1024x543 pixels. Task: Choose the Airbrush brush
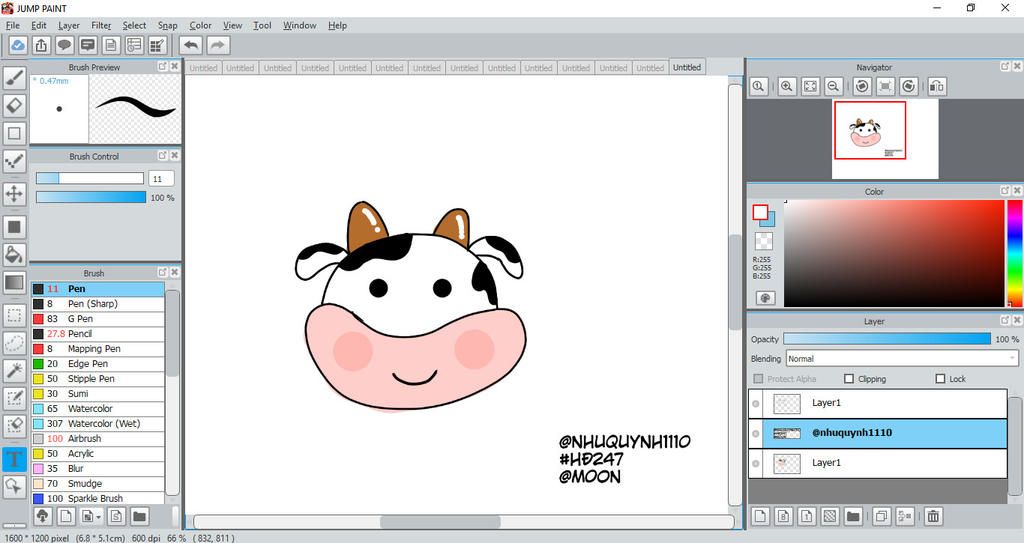pyautogui.click(x=98, y=438)
